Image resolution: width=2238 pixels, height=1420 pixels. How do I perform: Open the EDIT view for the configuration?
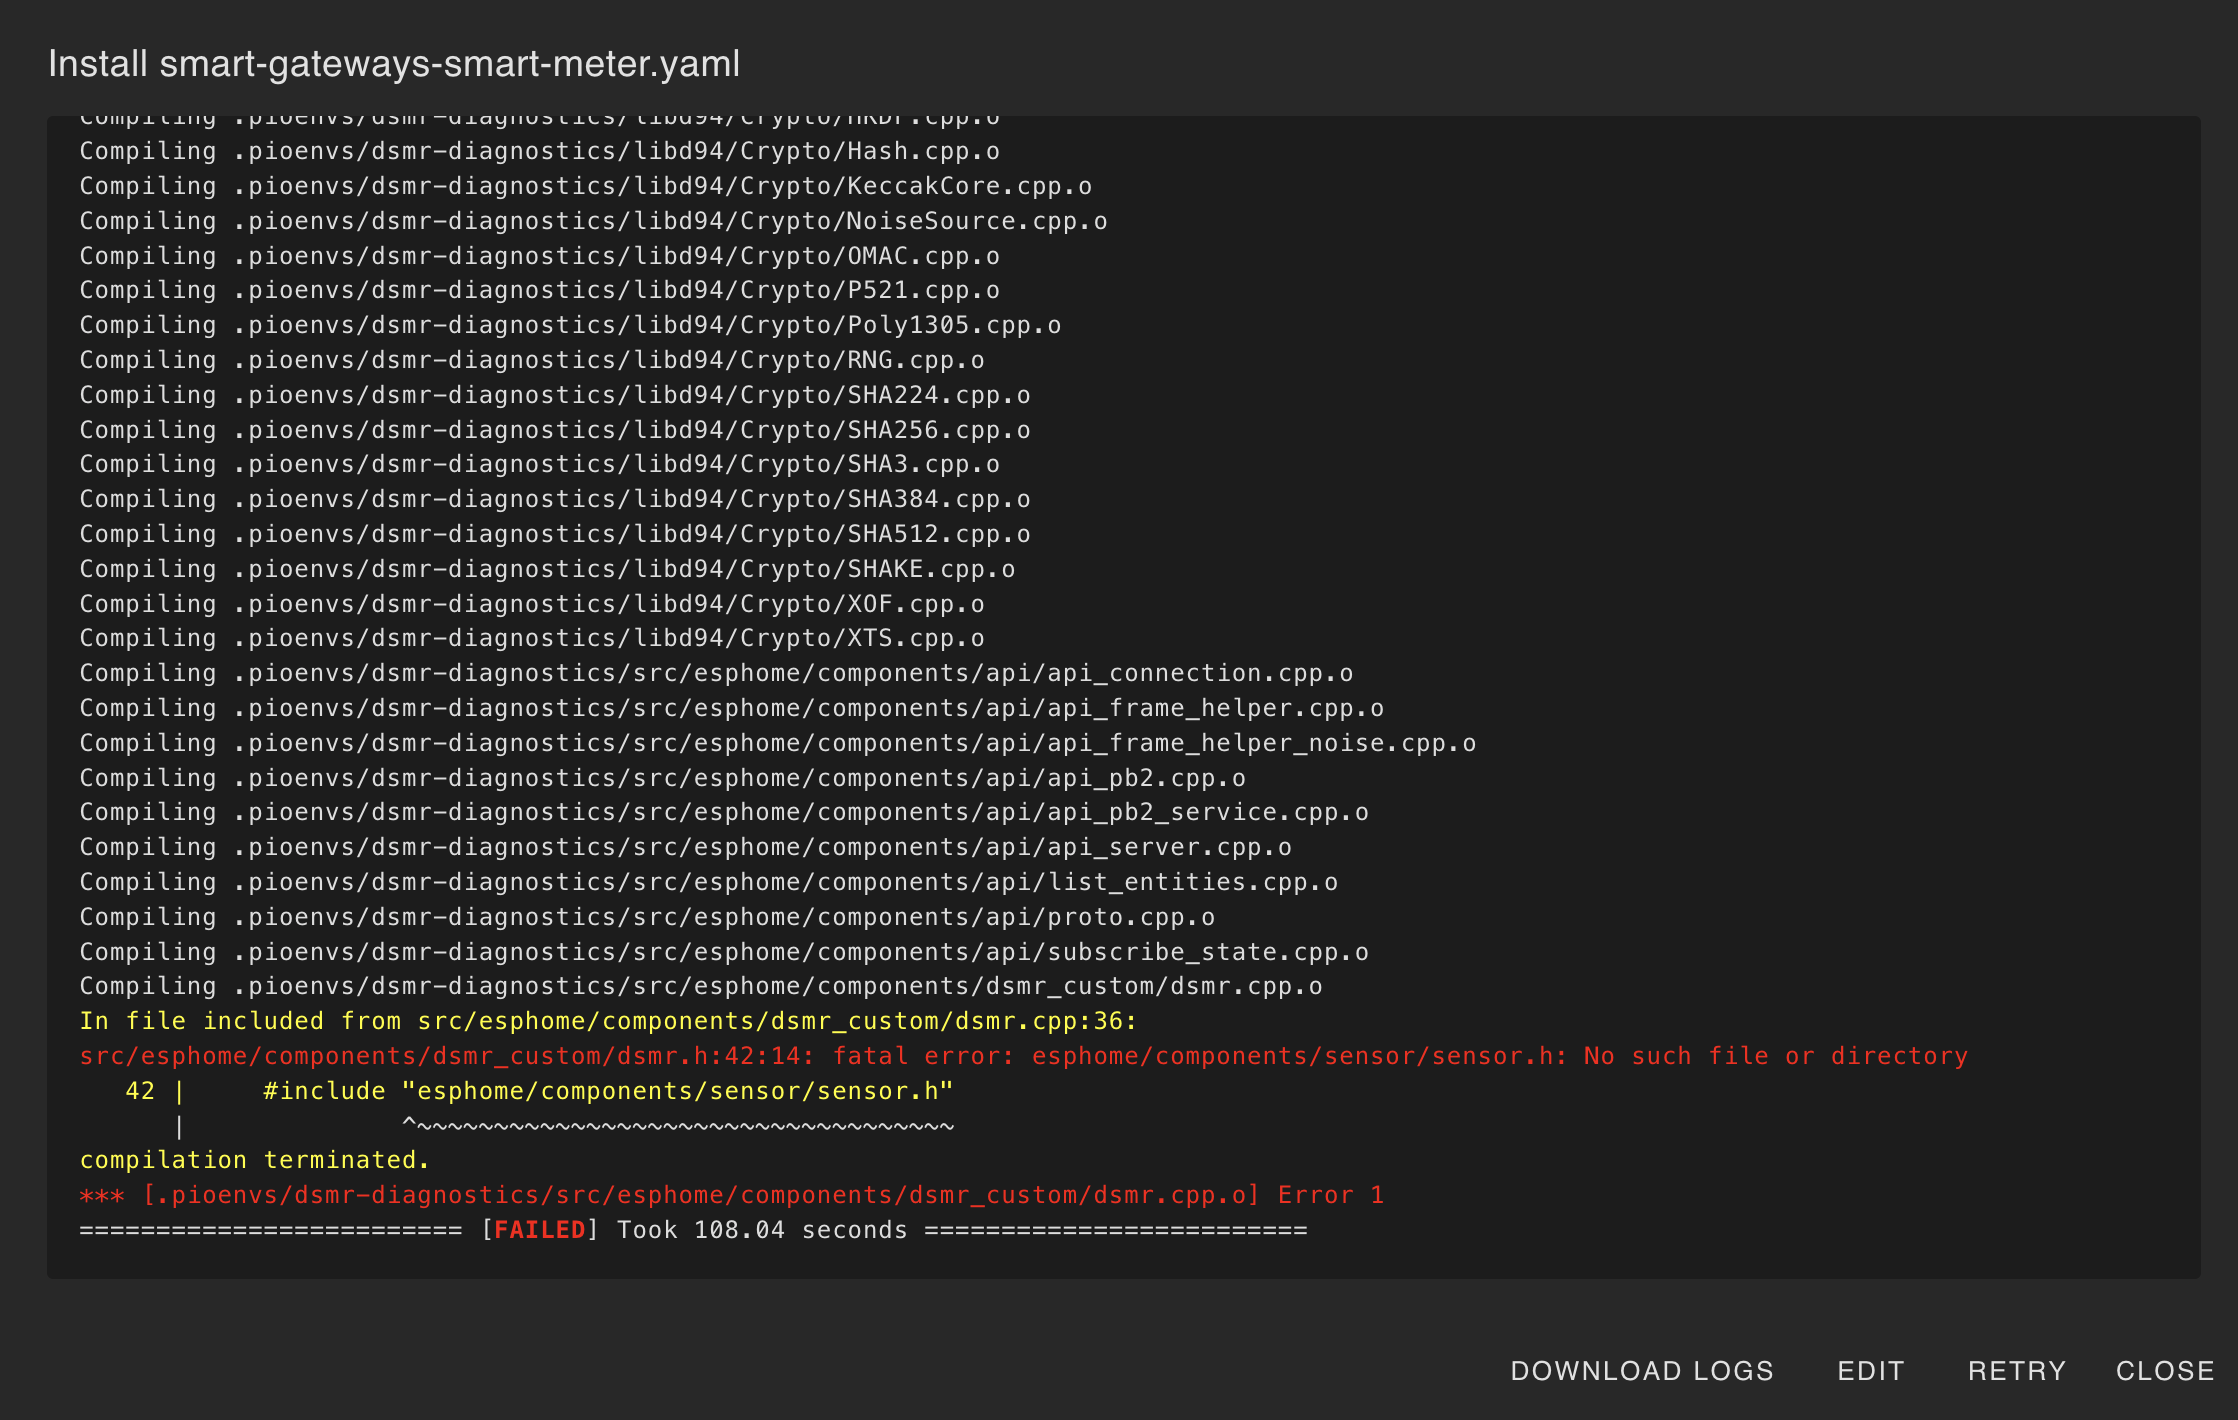(x=1869, y=1370)
